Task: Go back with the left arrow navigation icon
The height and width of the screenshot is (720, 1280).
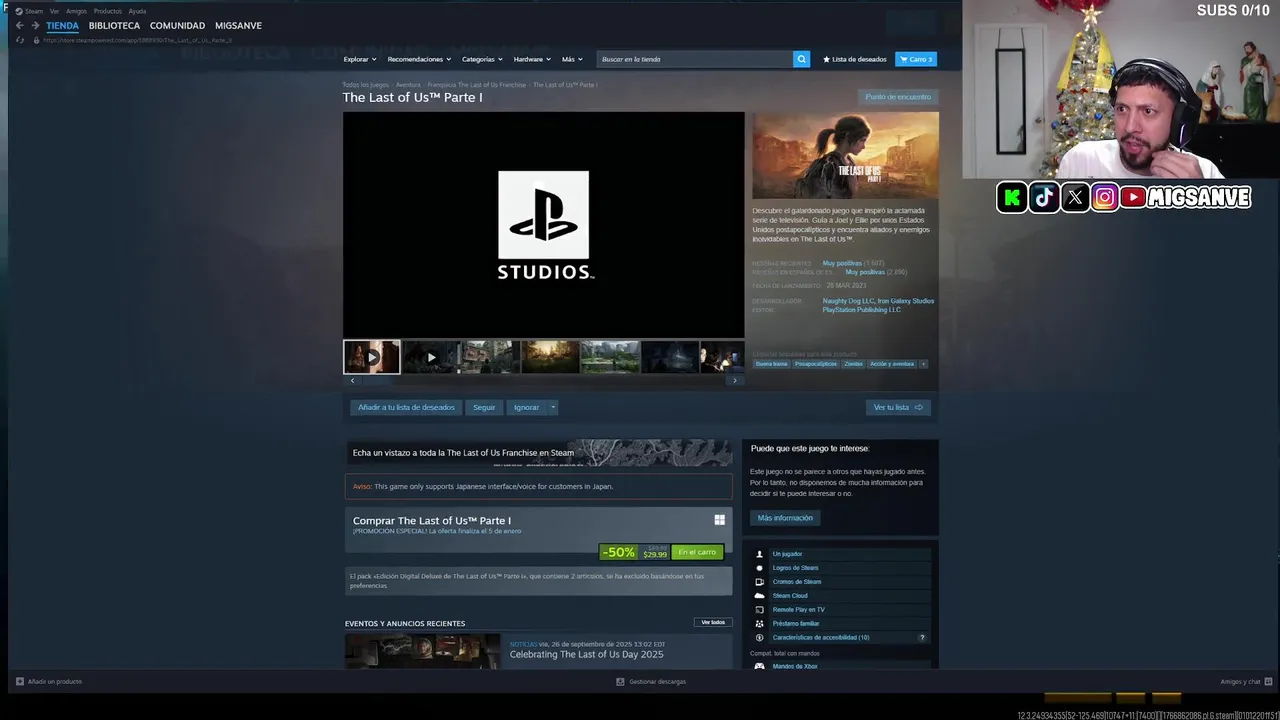Action: click(19, 25)
